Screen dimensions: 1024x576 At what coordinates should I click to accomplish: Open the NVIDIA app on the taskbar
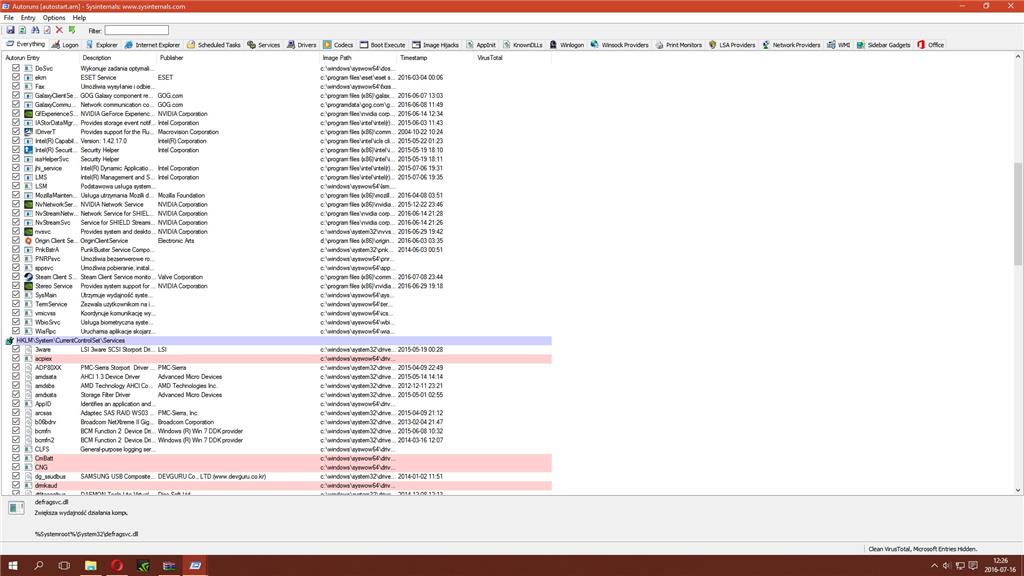coord(143,566)
